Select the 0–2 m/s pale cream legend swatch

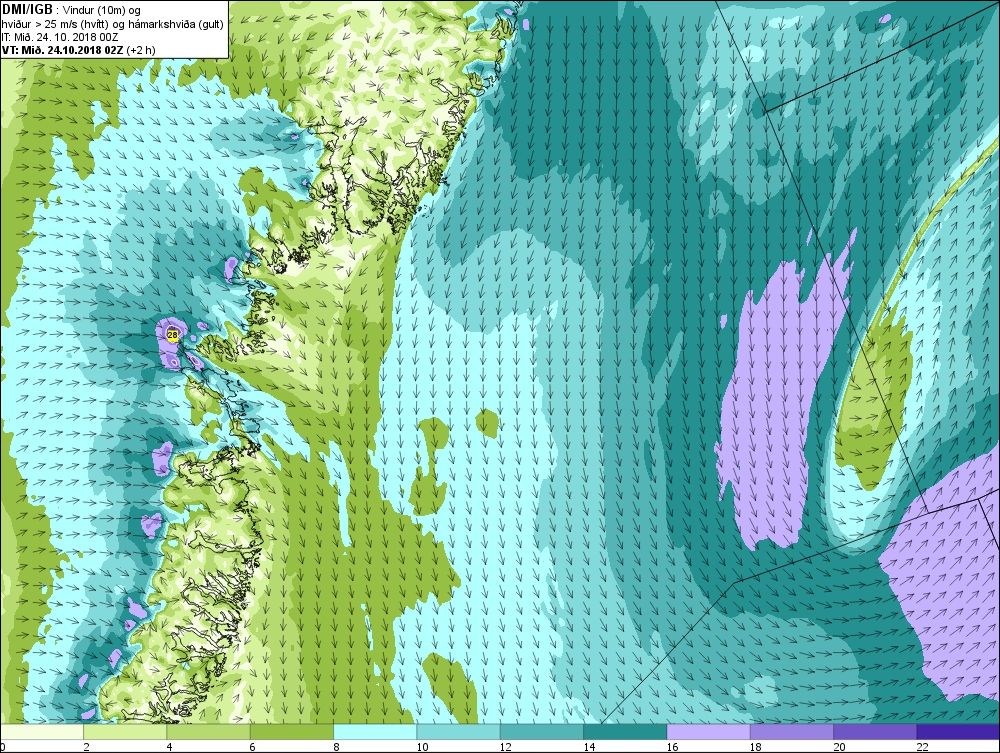pyautogui.click(x=41, y=731)
